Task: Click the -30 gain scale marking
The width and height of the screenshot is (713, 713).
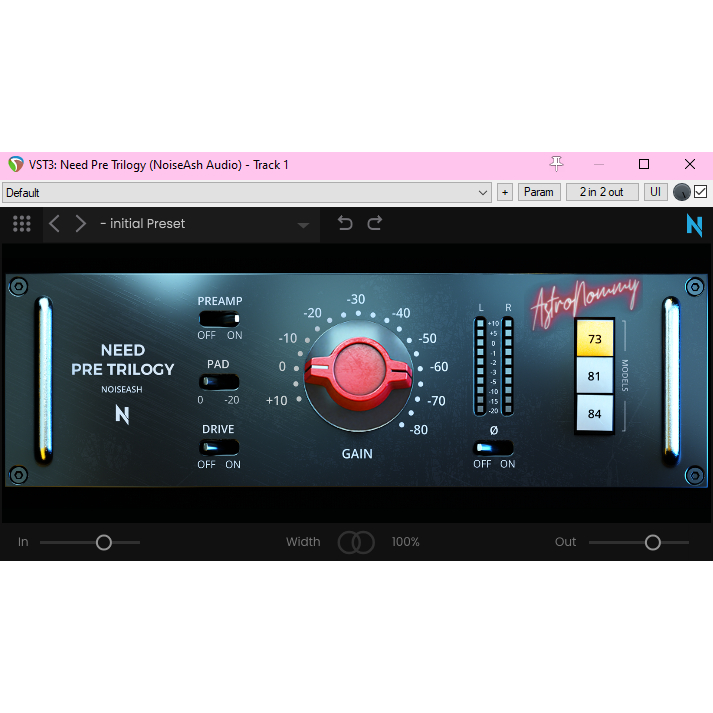Action: [x=356, y=299]
